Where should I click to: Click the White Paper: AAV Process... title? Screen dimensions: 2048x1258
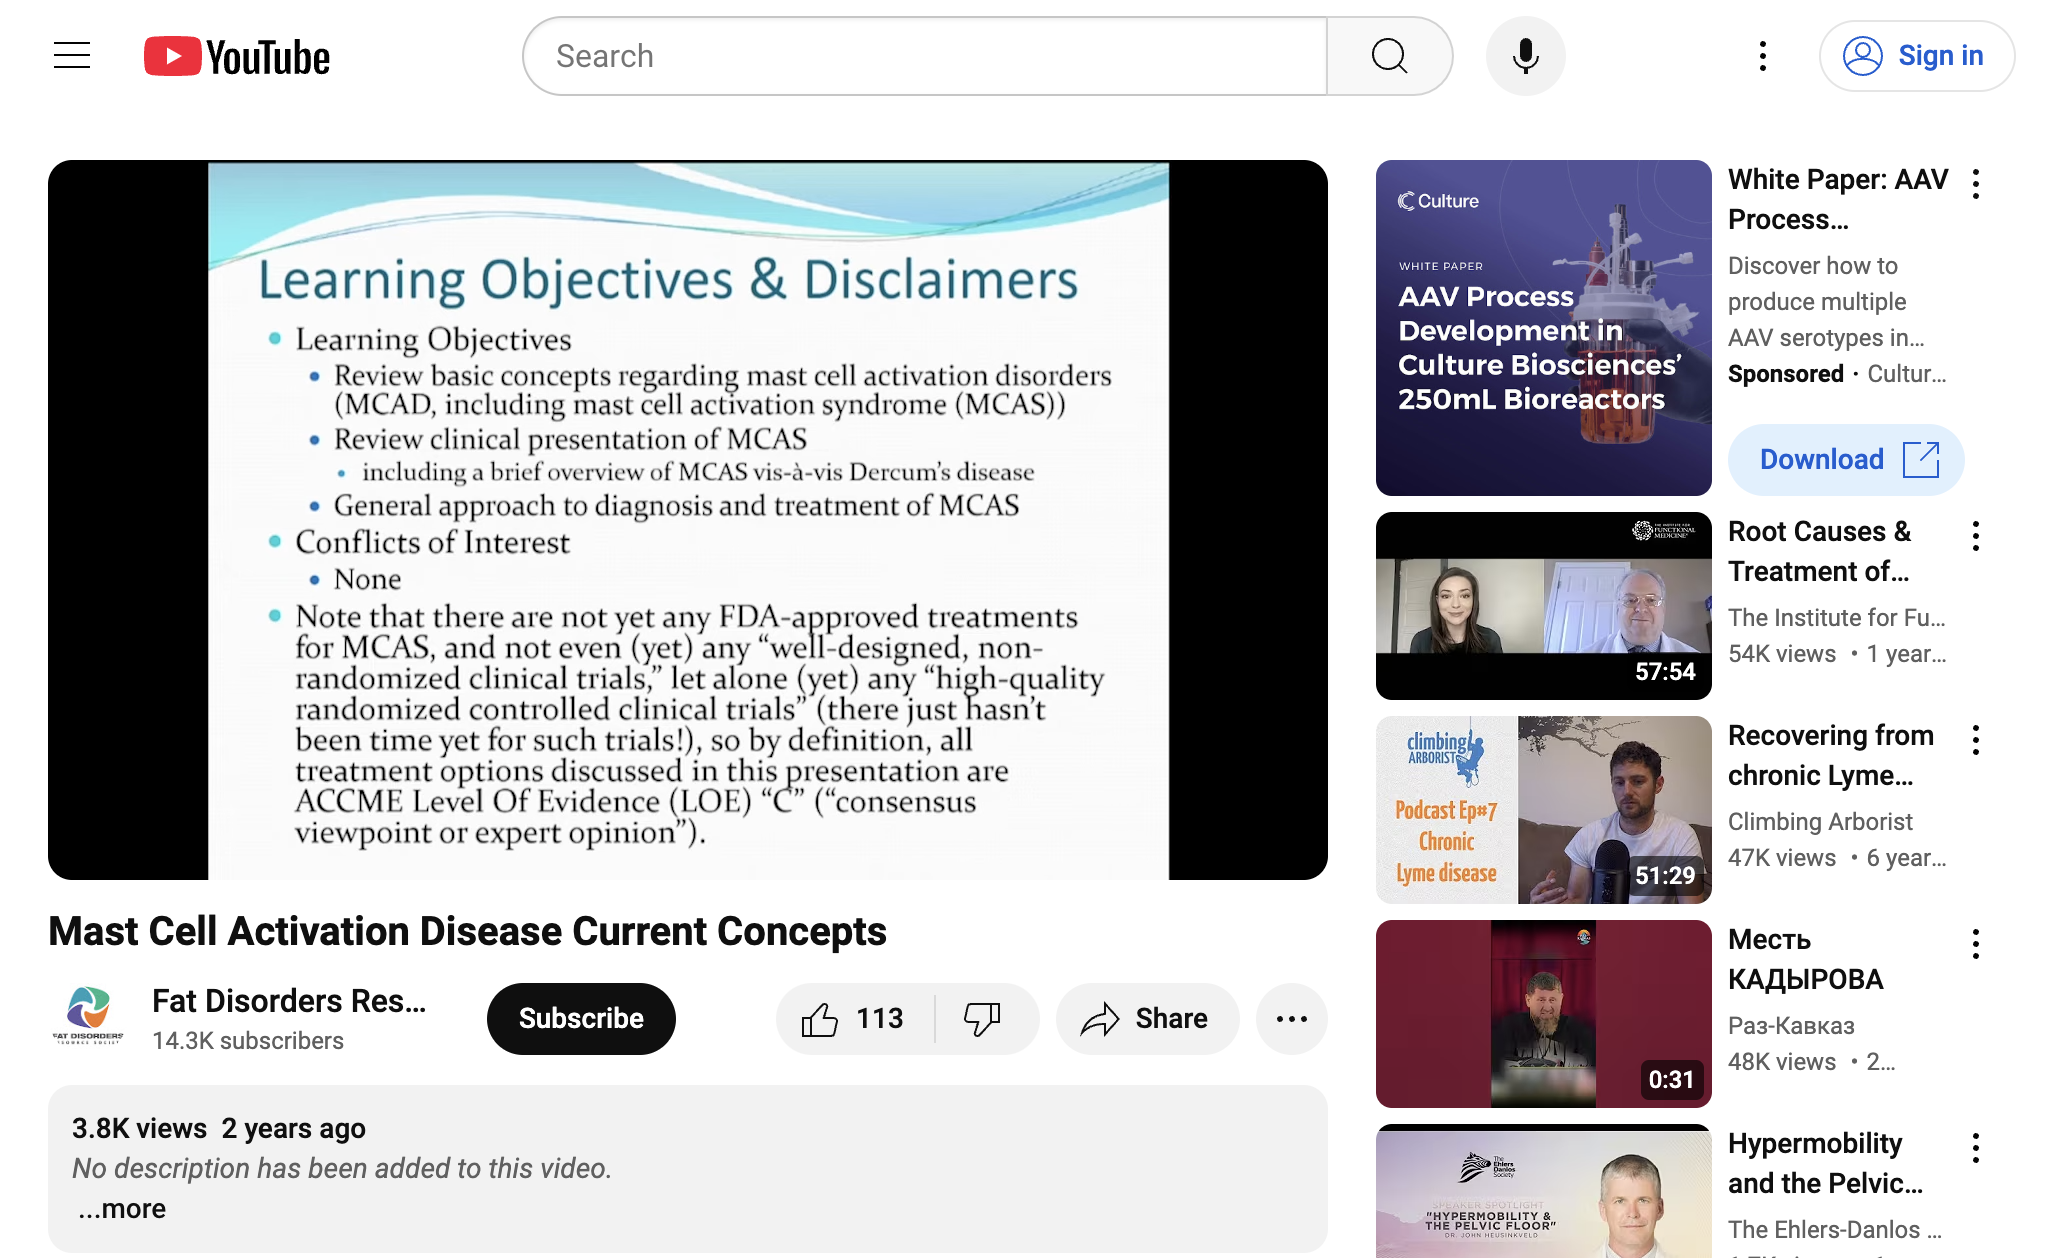[x=1838, y=199]
